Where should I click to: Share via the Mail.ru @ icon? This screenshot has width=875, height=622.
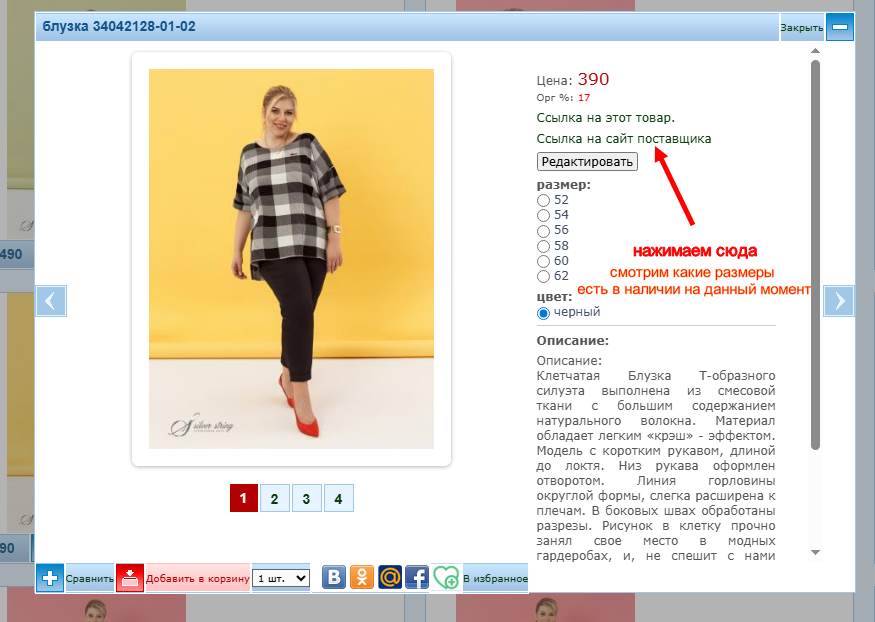point(390,577)
